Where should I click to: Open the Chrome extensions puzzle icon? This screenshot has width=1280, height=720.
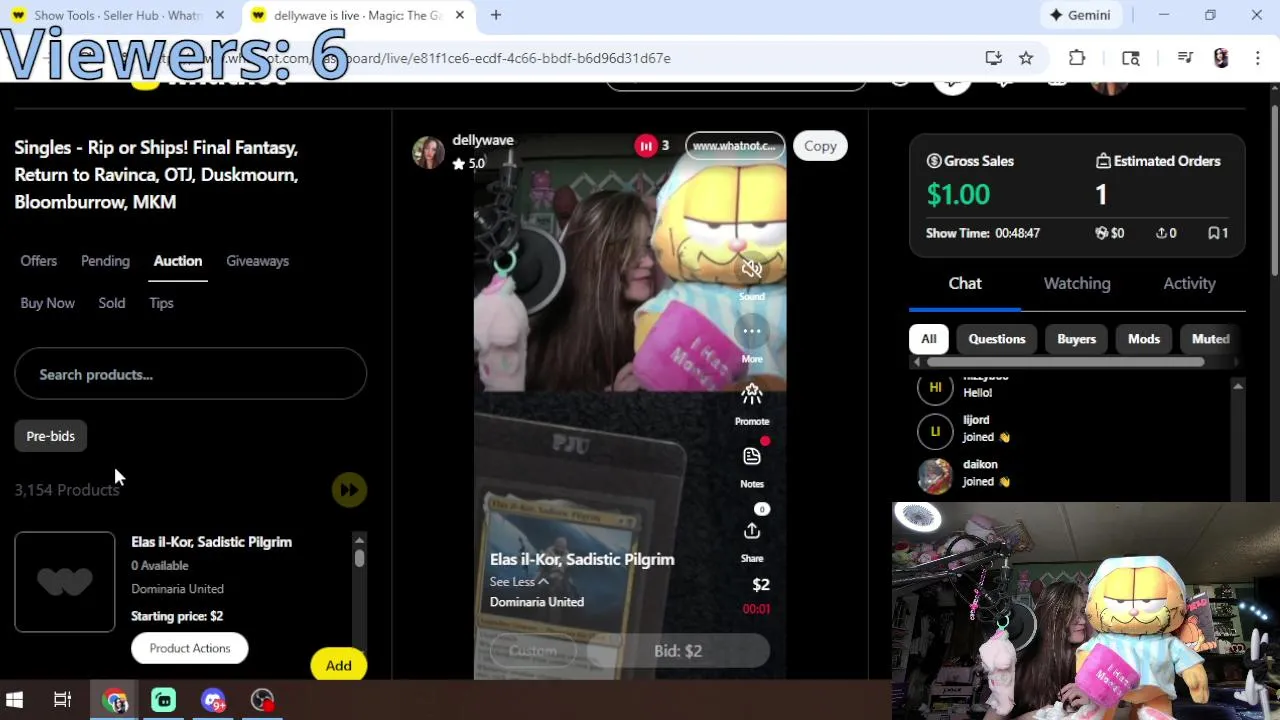[1077, 58]
